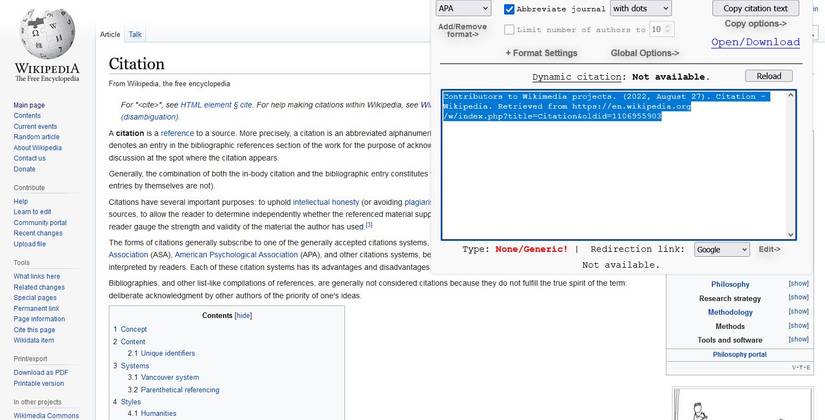
Task: Uncheck the Abbreviate journal checkbox
Action: [509, 9]
